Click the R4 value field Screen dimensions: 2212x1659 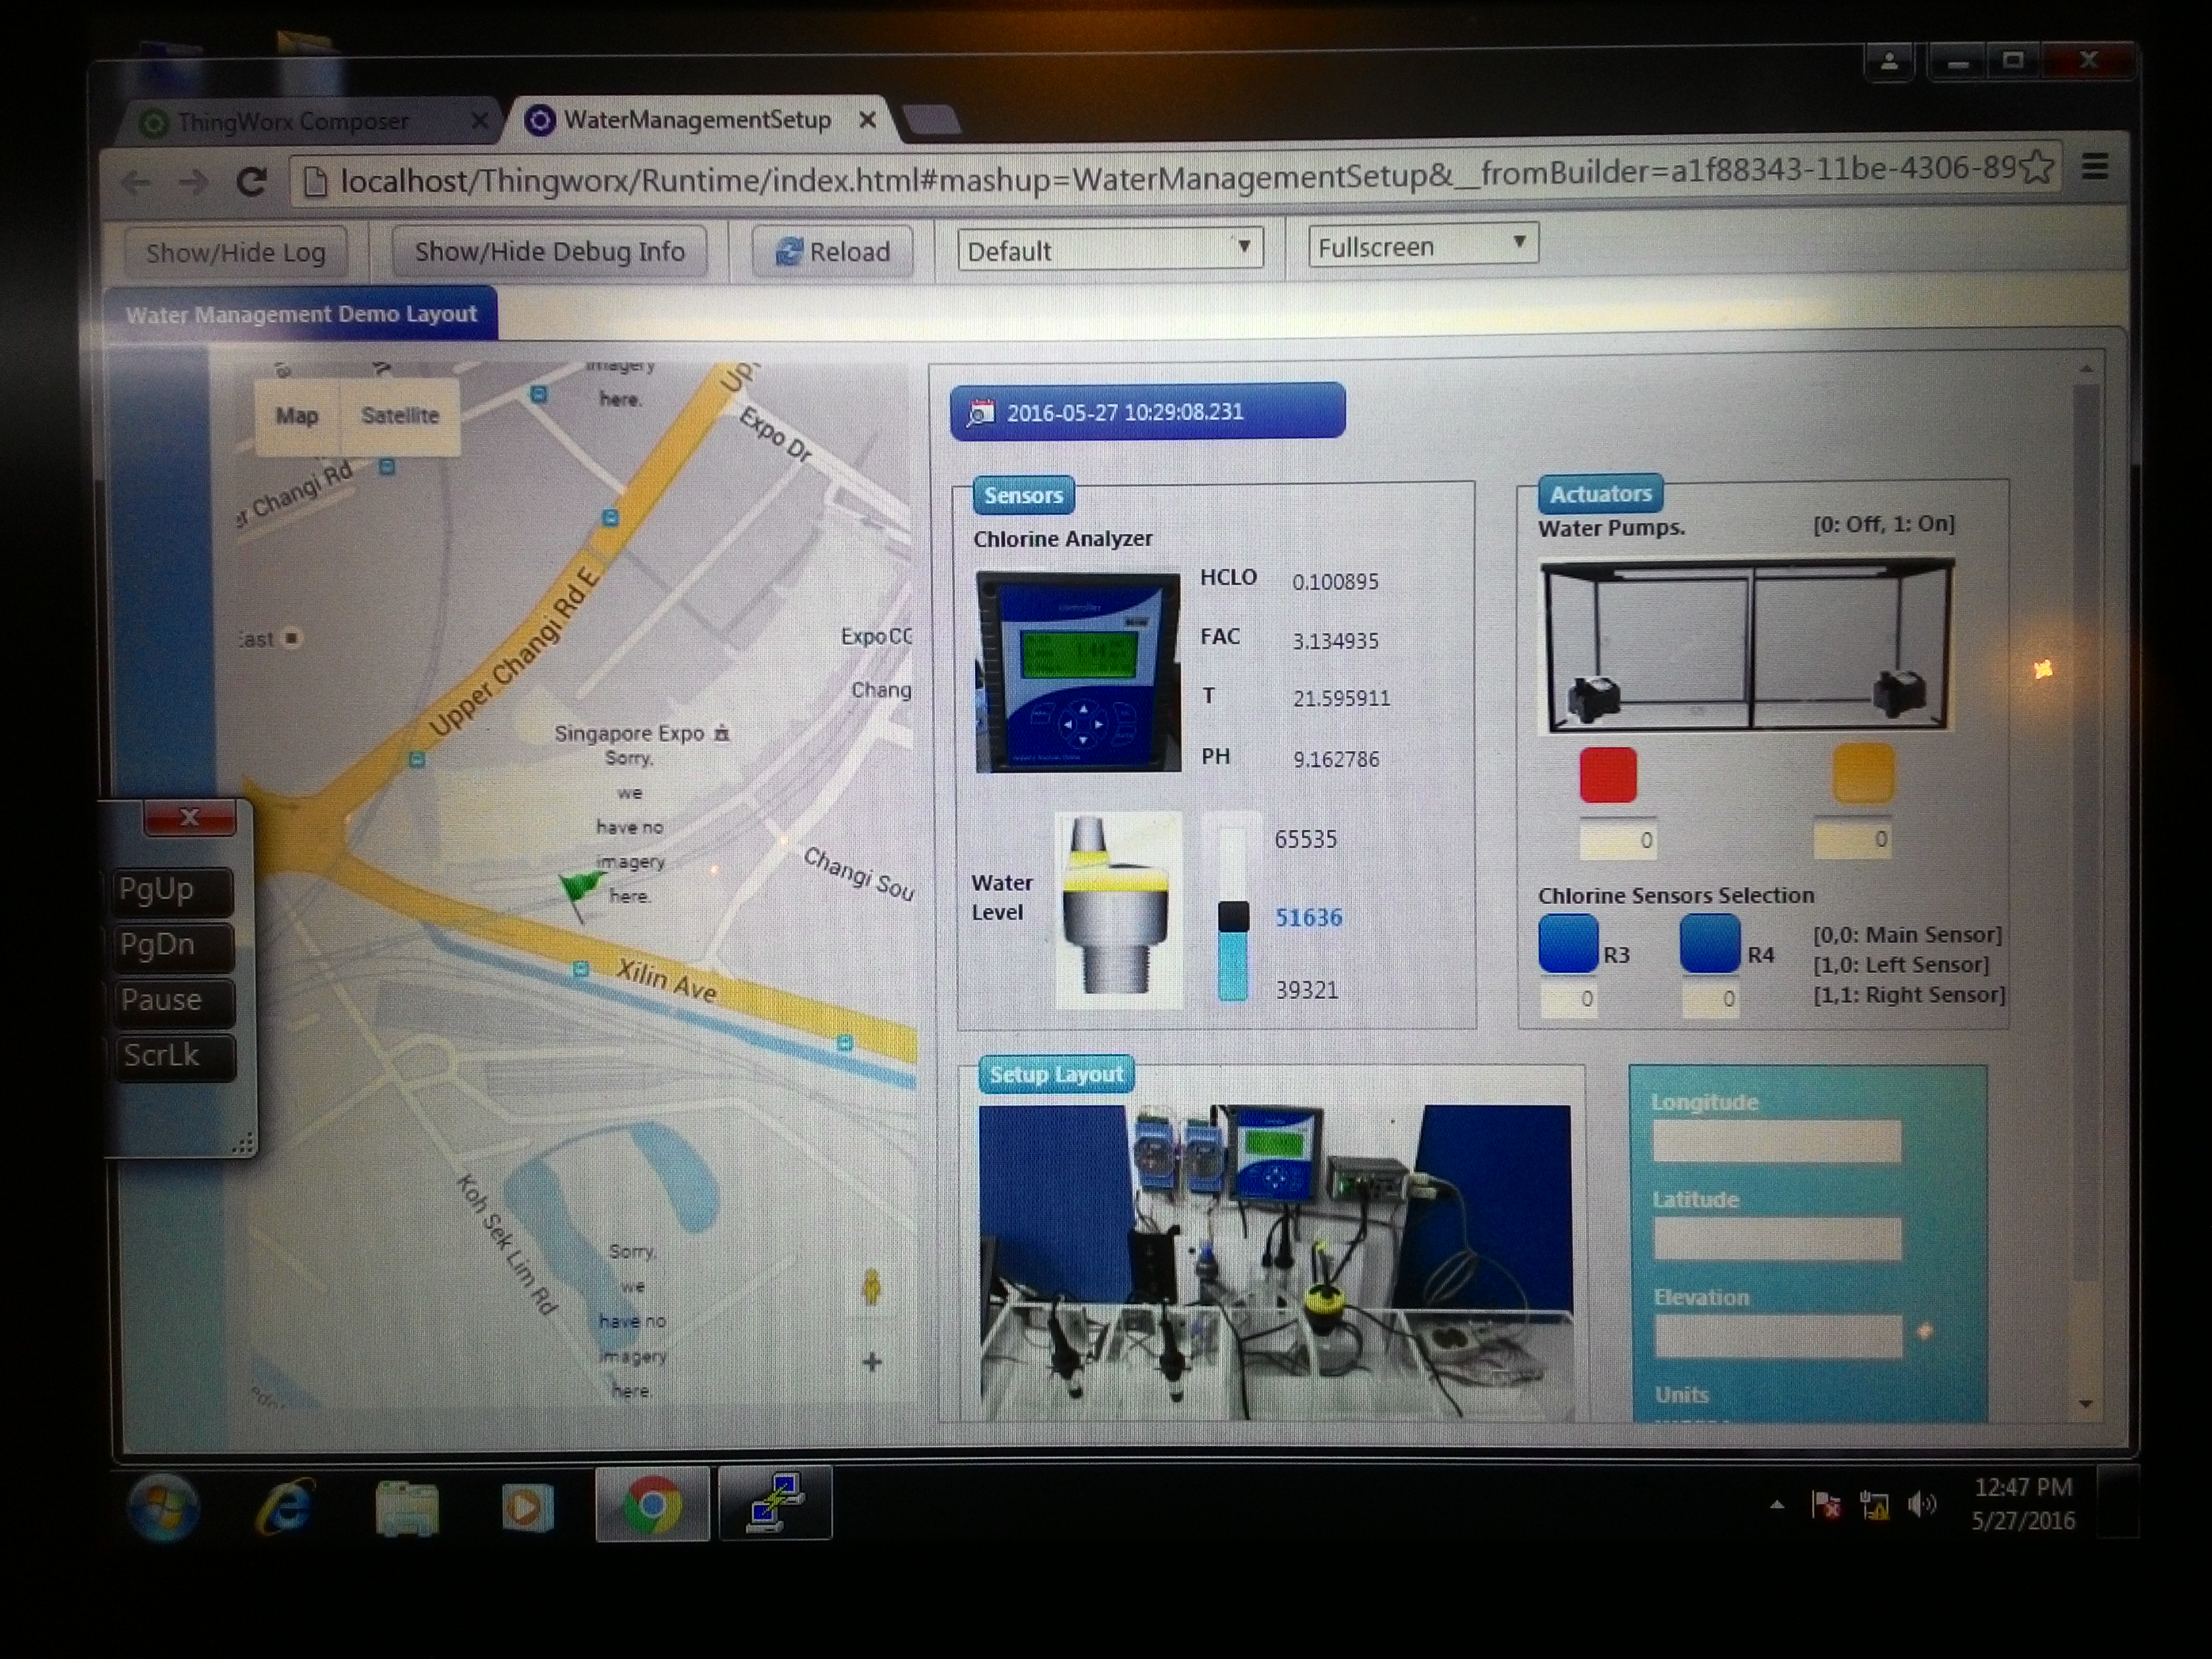coord(1710,999)
